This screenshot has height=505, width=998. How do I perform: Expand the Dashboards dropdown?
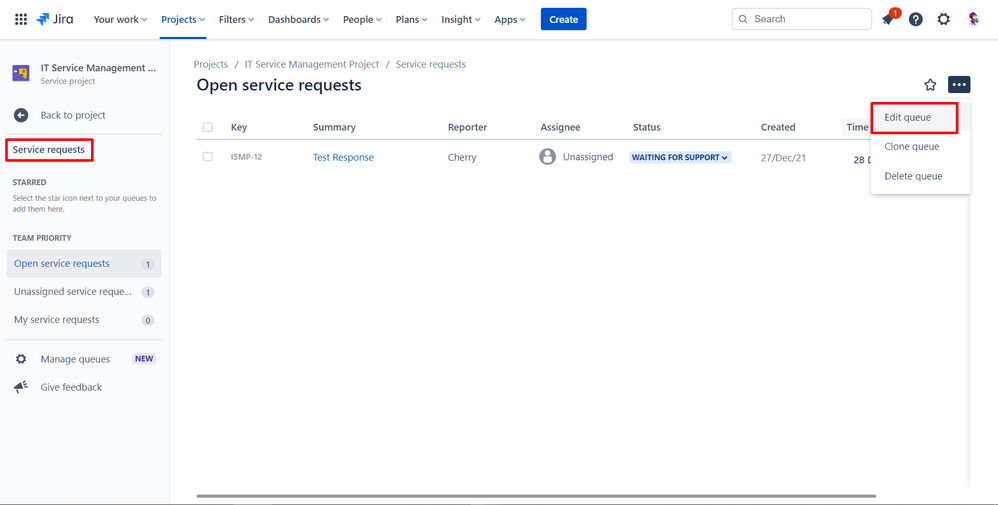point(299,19)
